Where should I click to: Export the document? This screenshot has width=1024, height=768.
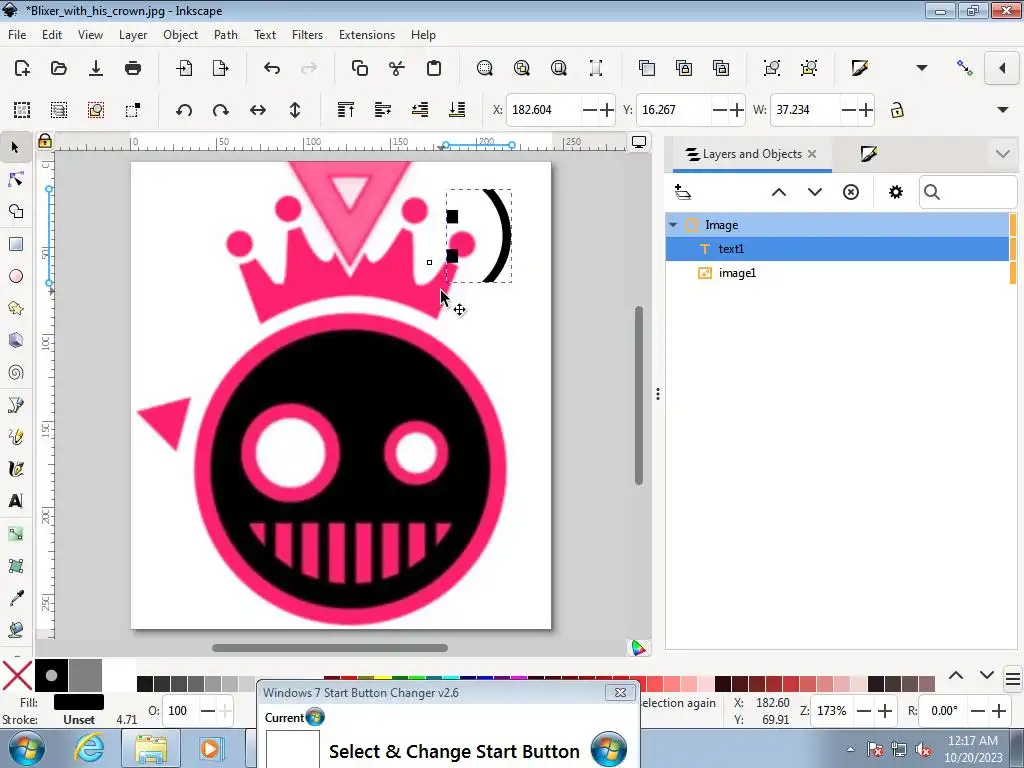click(x=221, y=68)
